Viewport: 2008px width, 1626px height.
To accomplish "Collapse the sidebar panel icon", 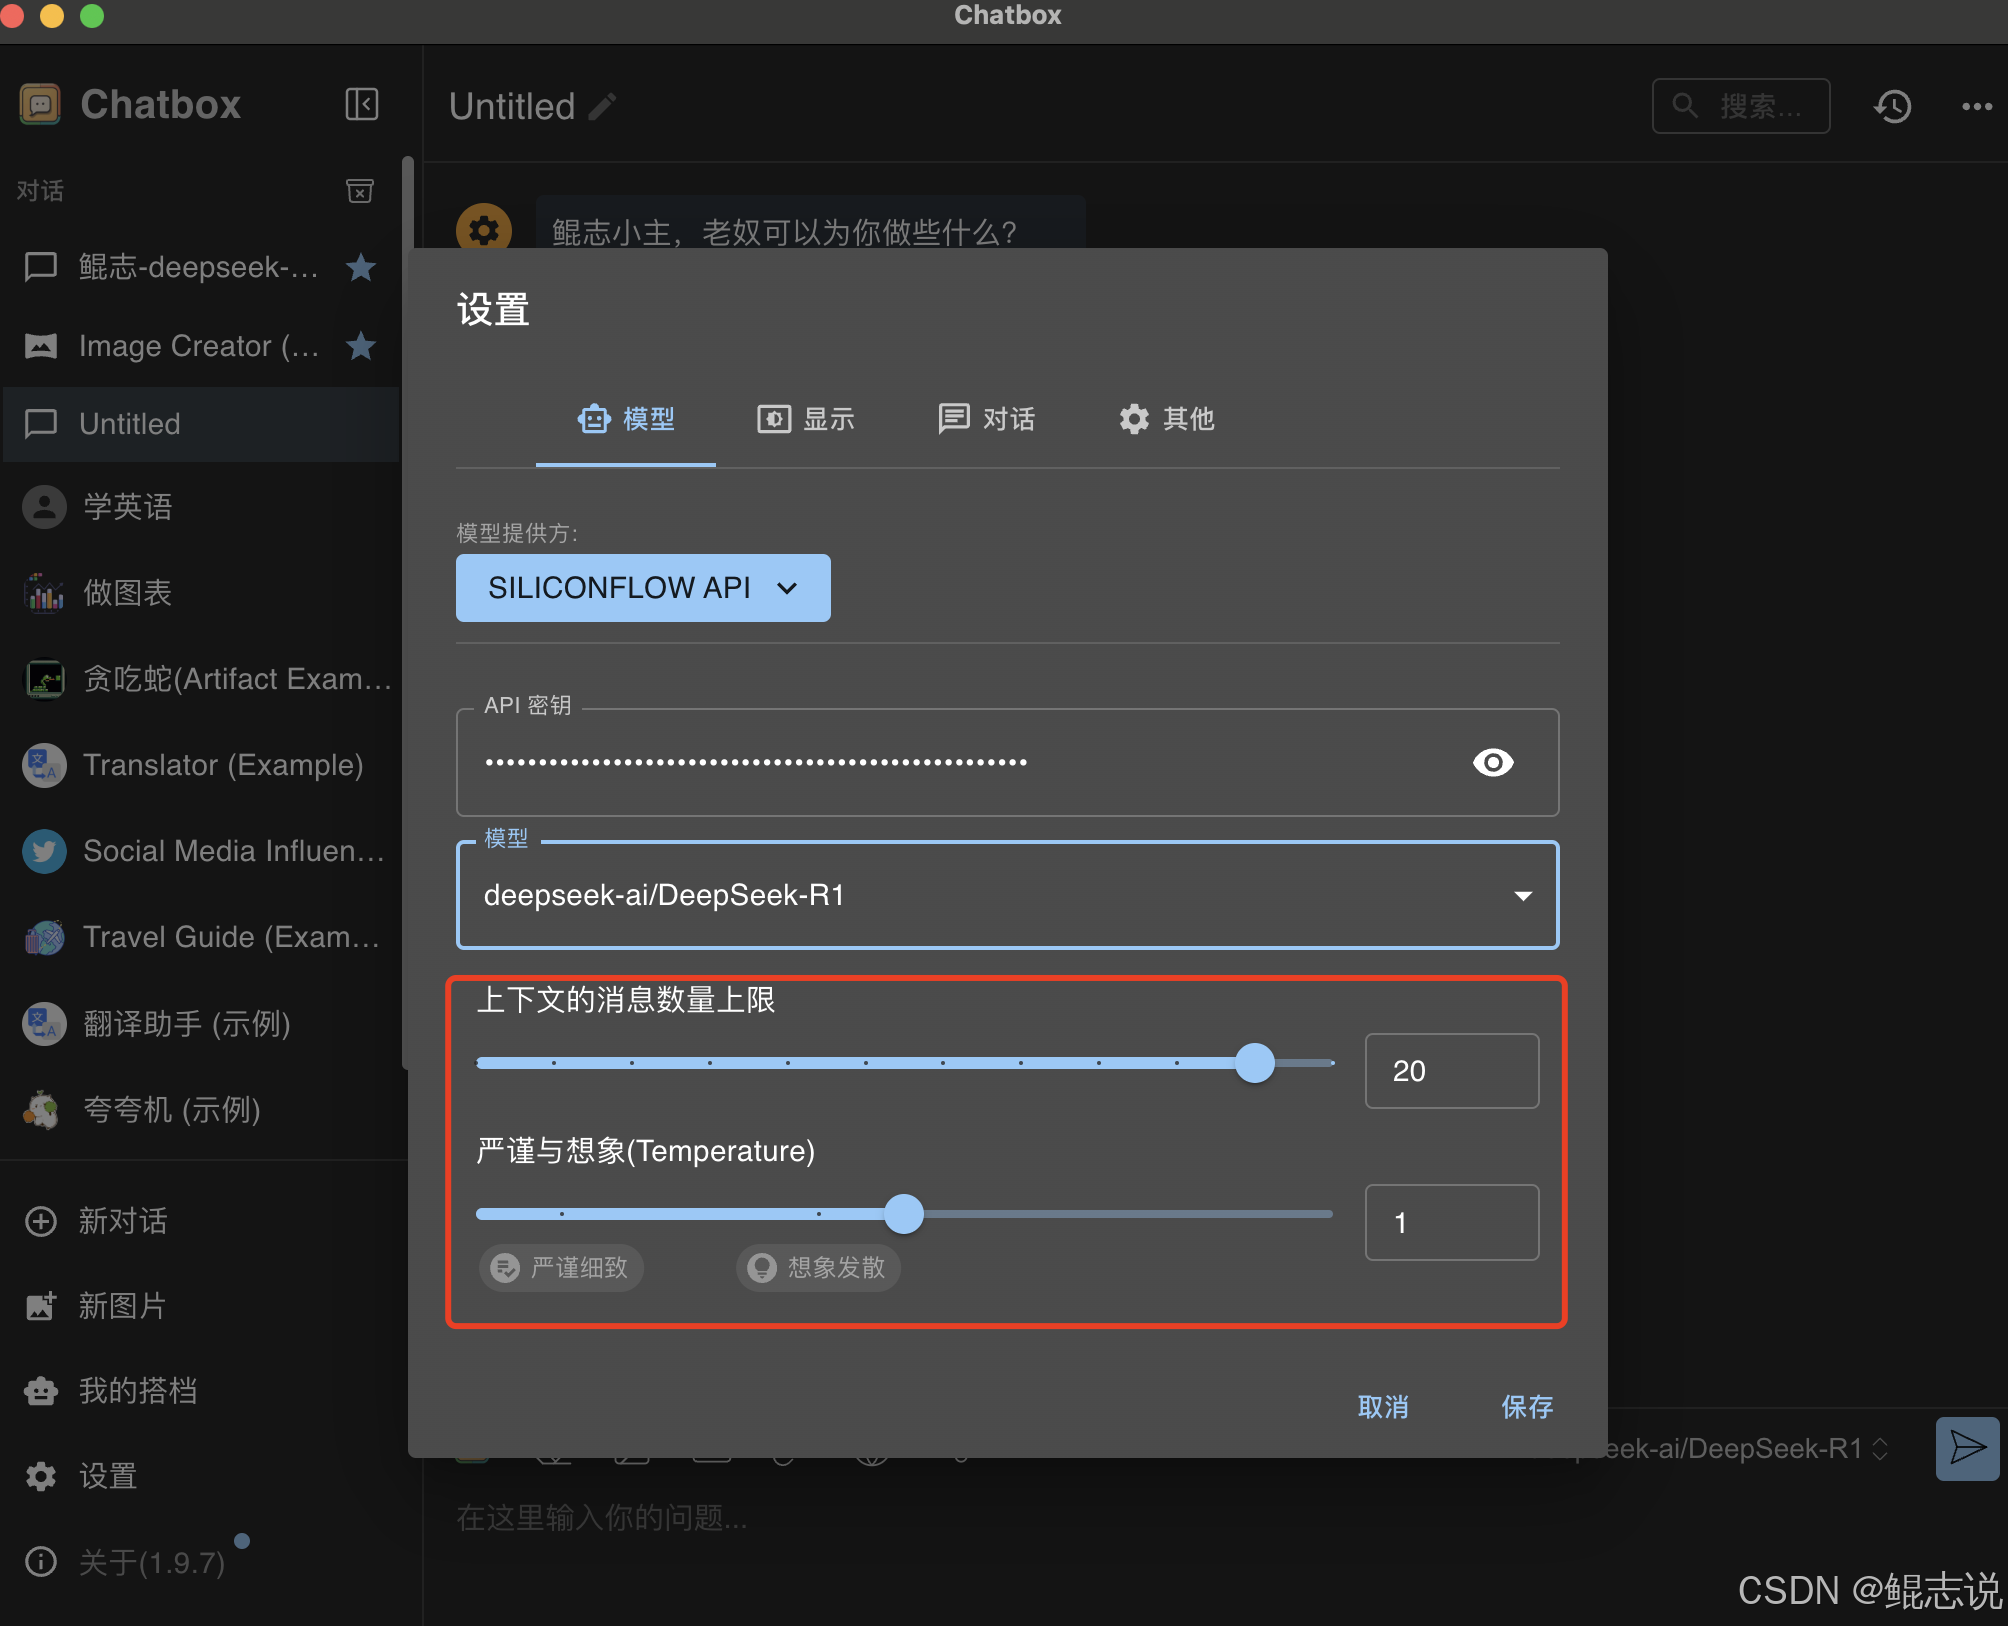I will click(361, 104).
